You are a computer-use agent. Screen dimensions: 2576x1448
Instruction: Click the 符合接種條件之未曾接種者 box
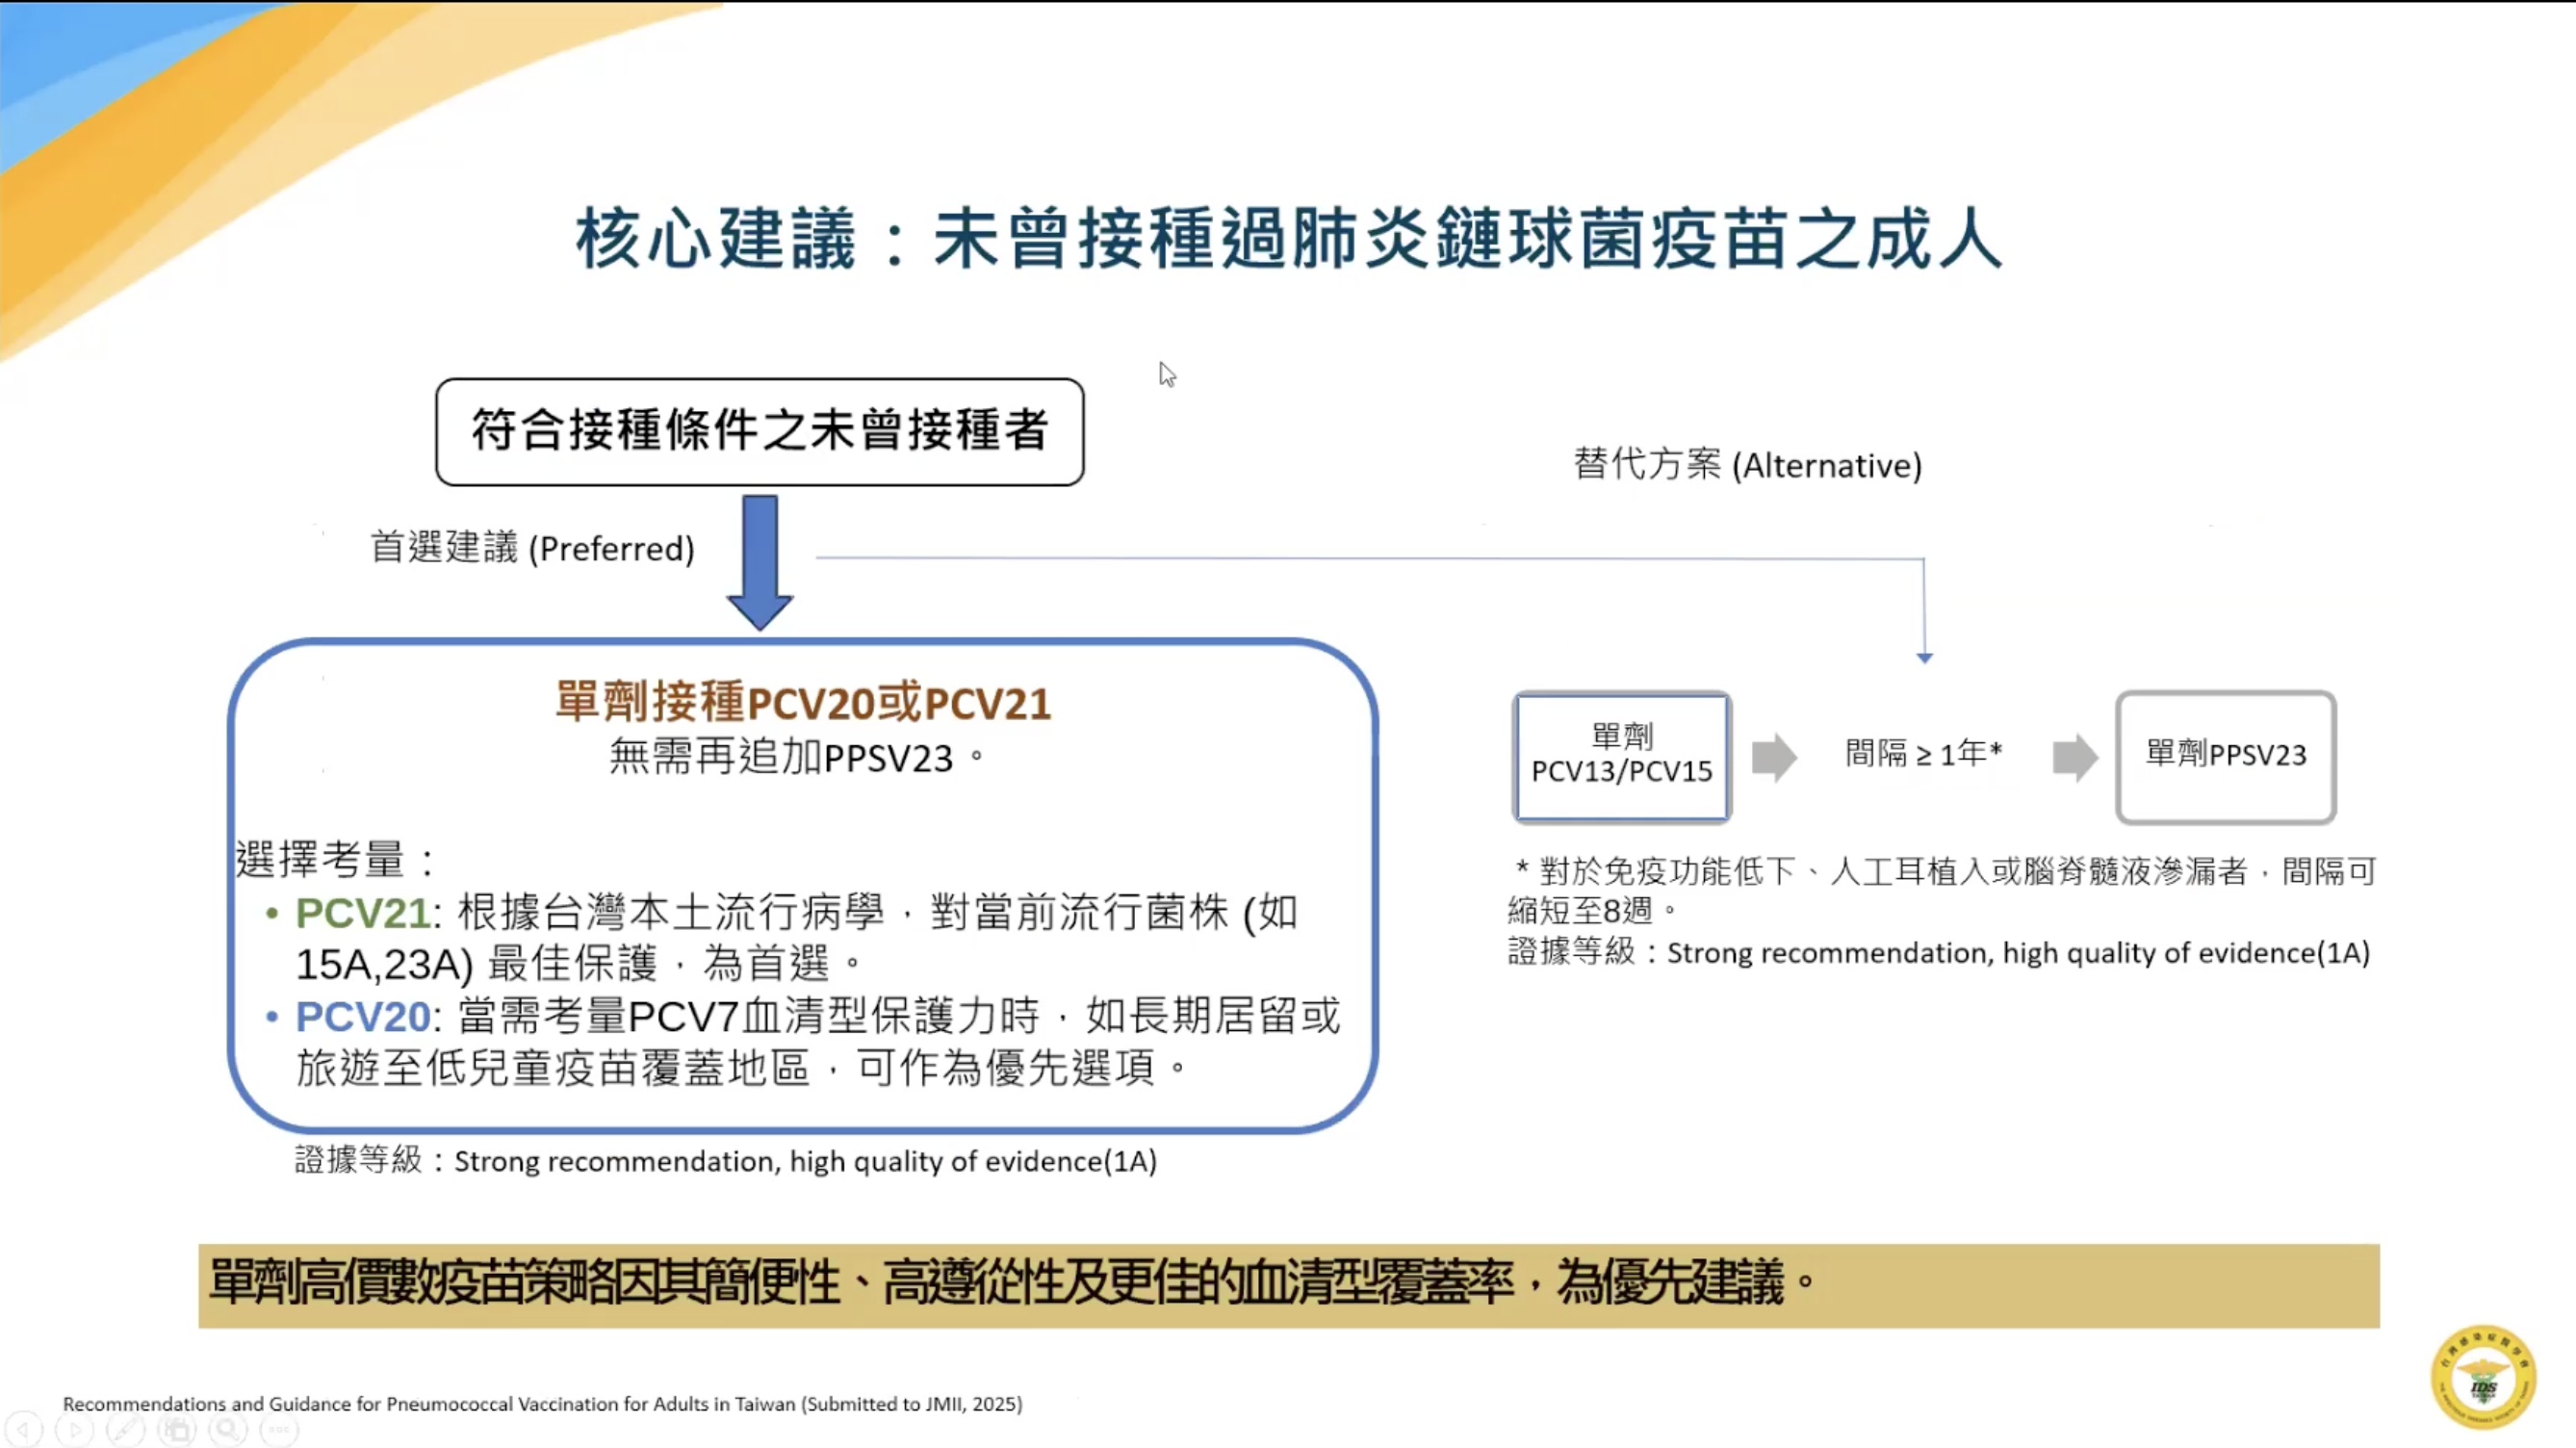pos(759,432)
